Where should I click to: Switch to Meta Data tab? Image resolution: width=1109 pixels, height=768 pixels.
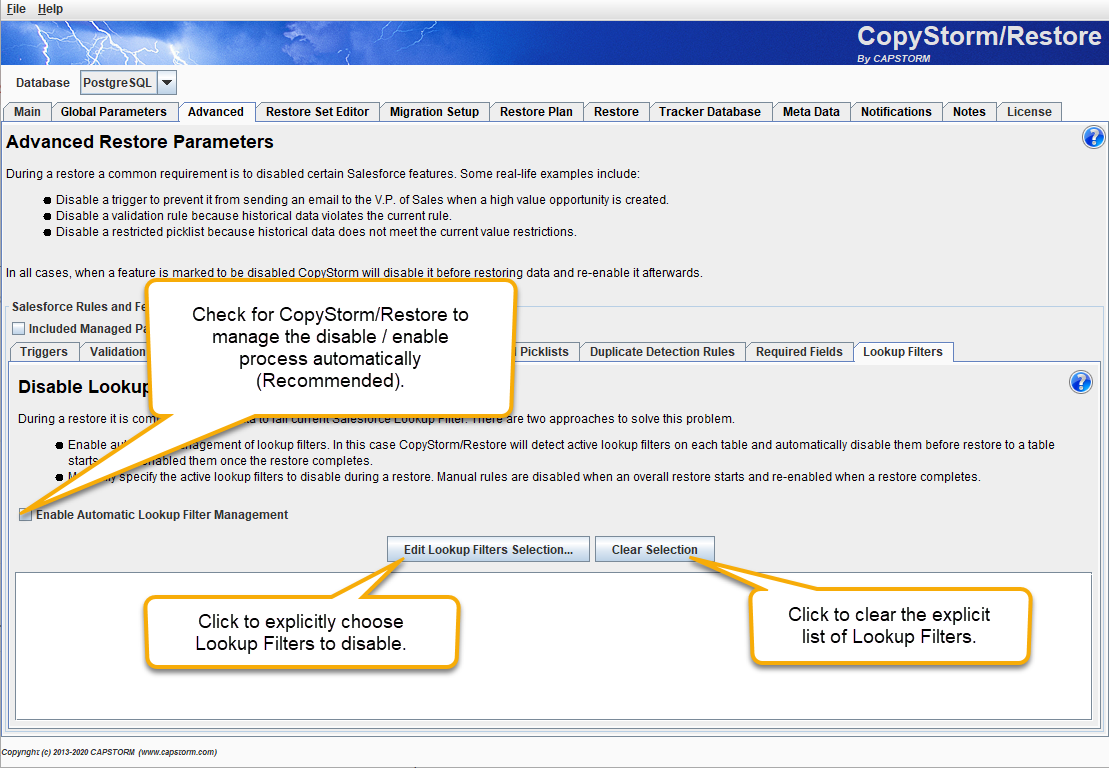pyautogui.click(x=811, y=112)
